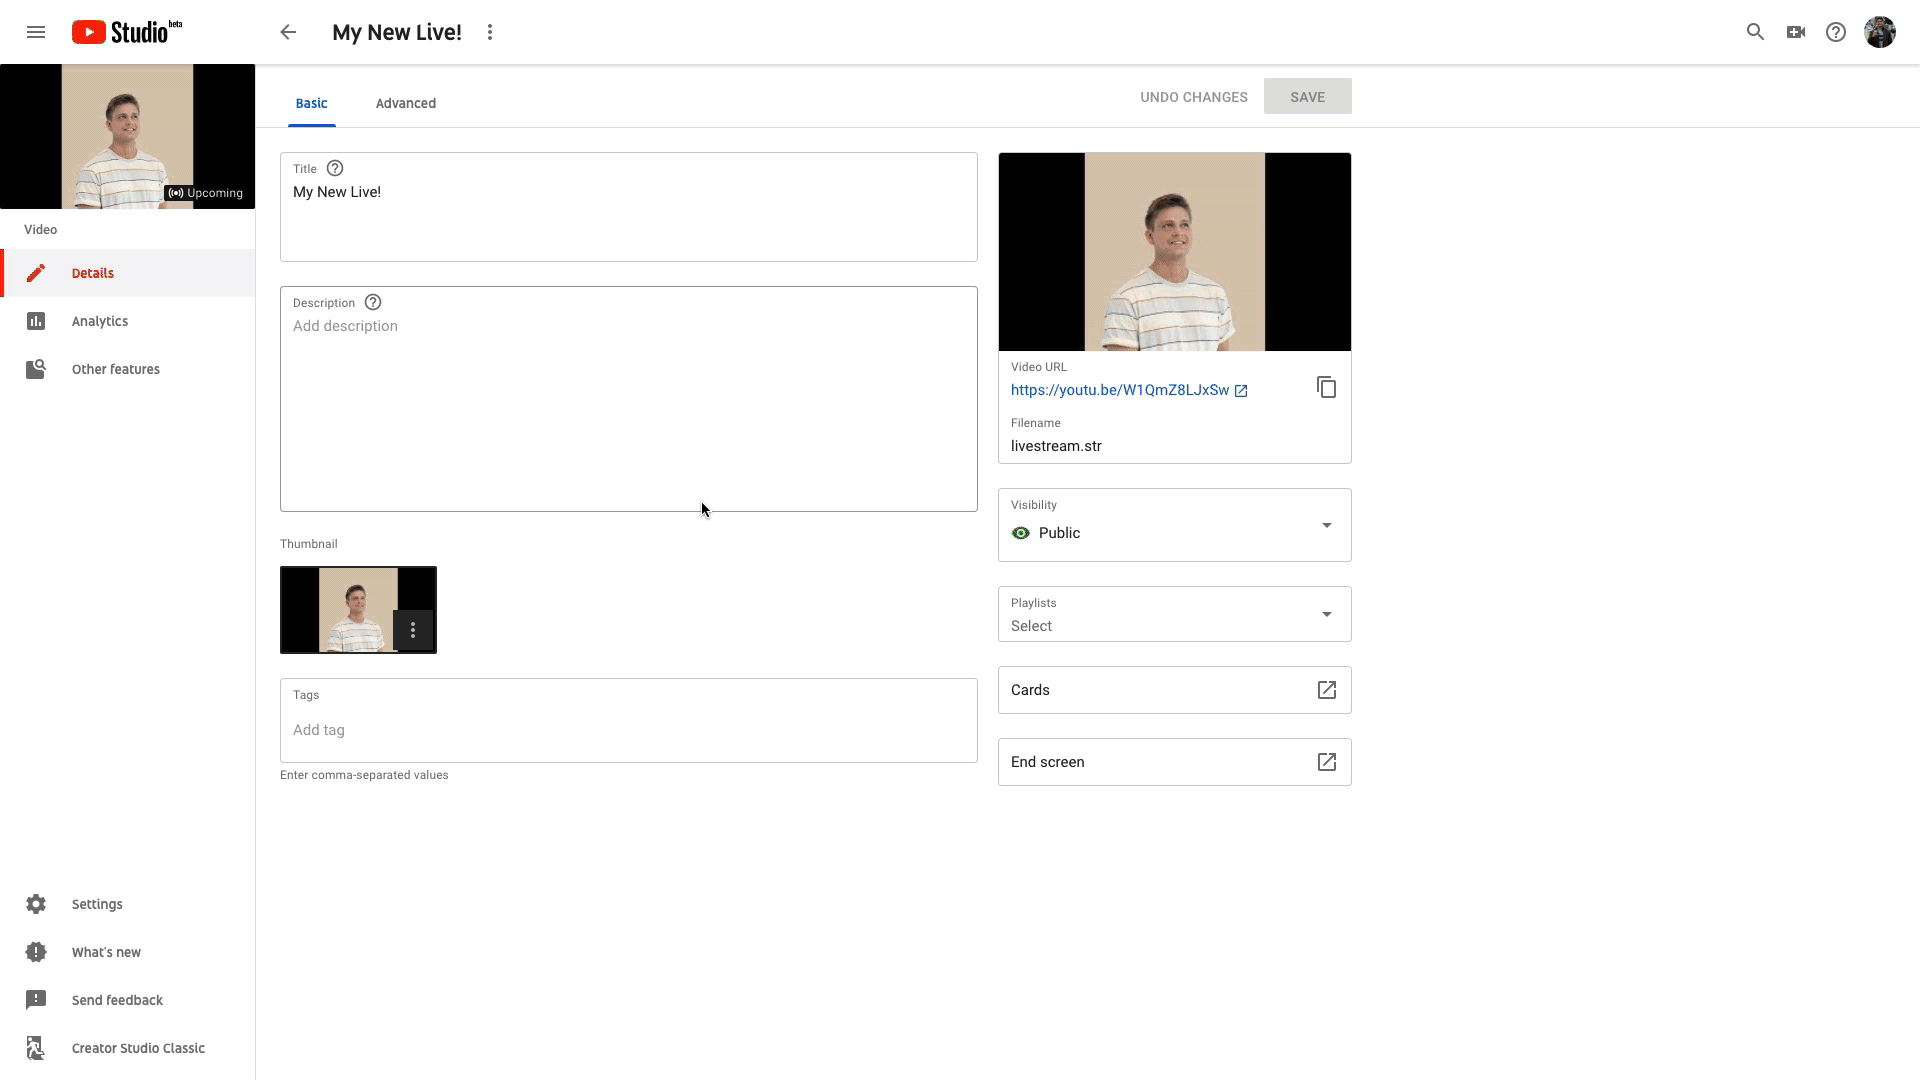Switch to the Advanced tab

[x=406, y=103]
